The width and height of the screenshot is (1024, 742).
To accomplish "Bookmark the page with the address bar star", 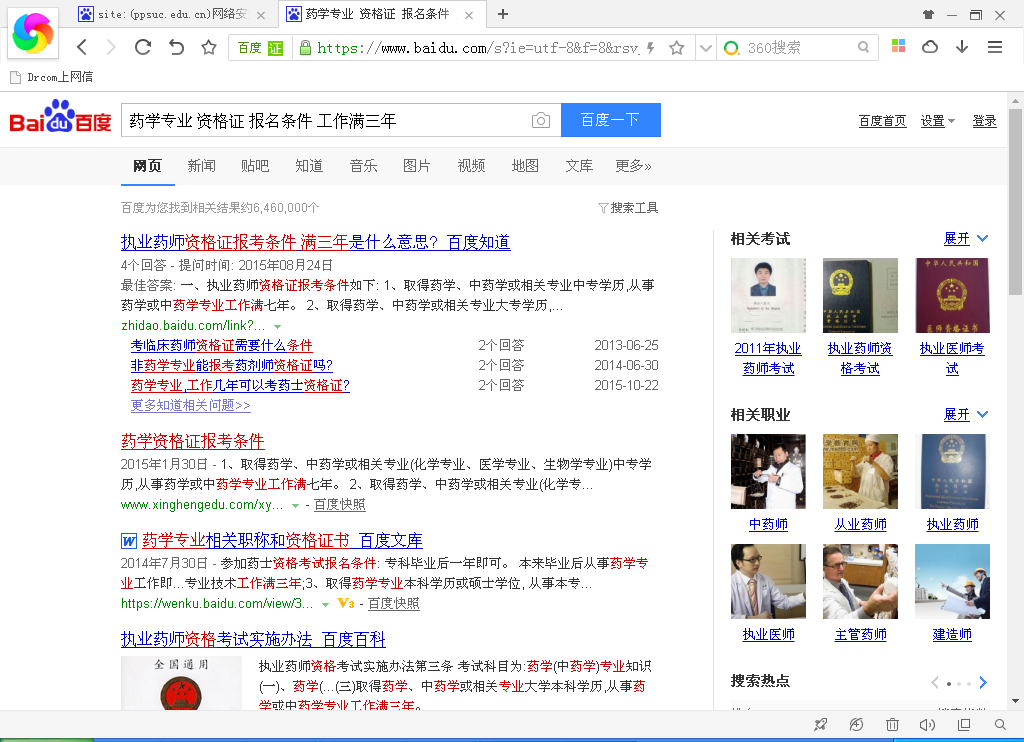I will click(677, 48).
